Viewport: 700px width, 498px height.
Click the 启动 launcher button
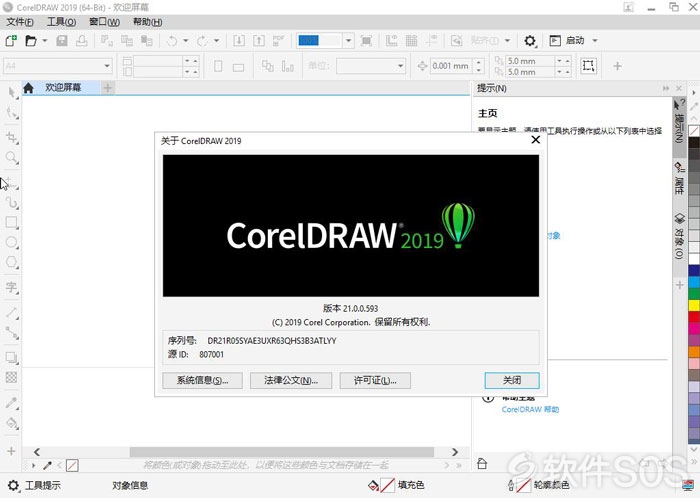(568, 41)
